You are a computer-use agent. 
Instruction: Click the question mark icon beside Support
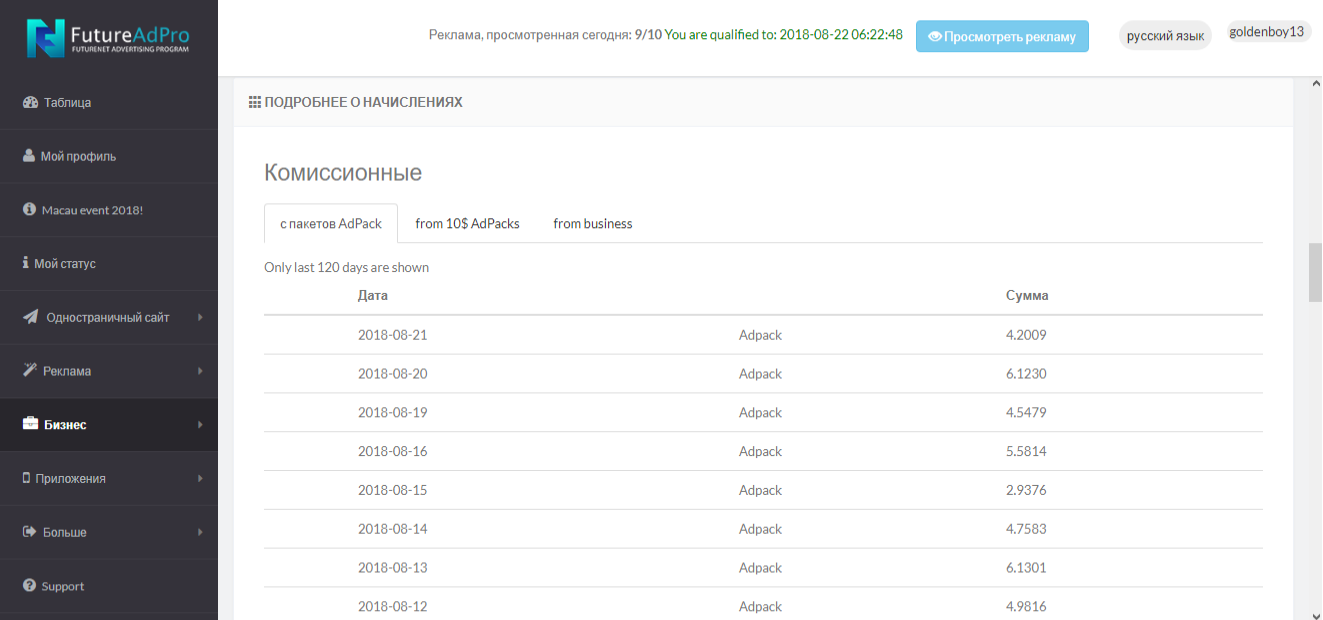(x=29, y=586)
